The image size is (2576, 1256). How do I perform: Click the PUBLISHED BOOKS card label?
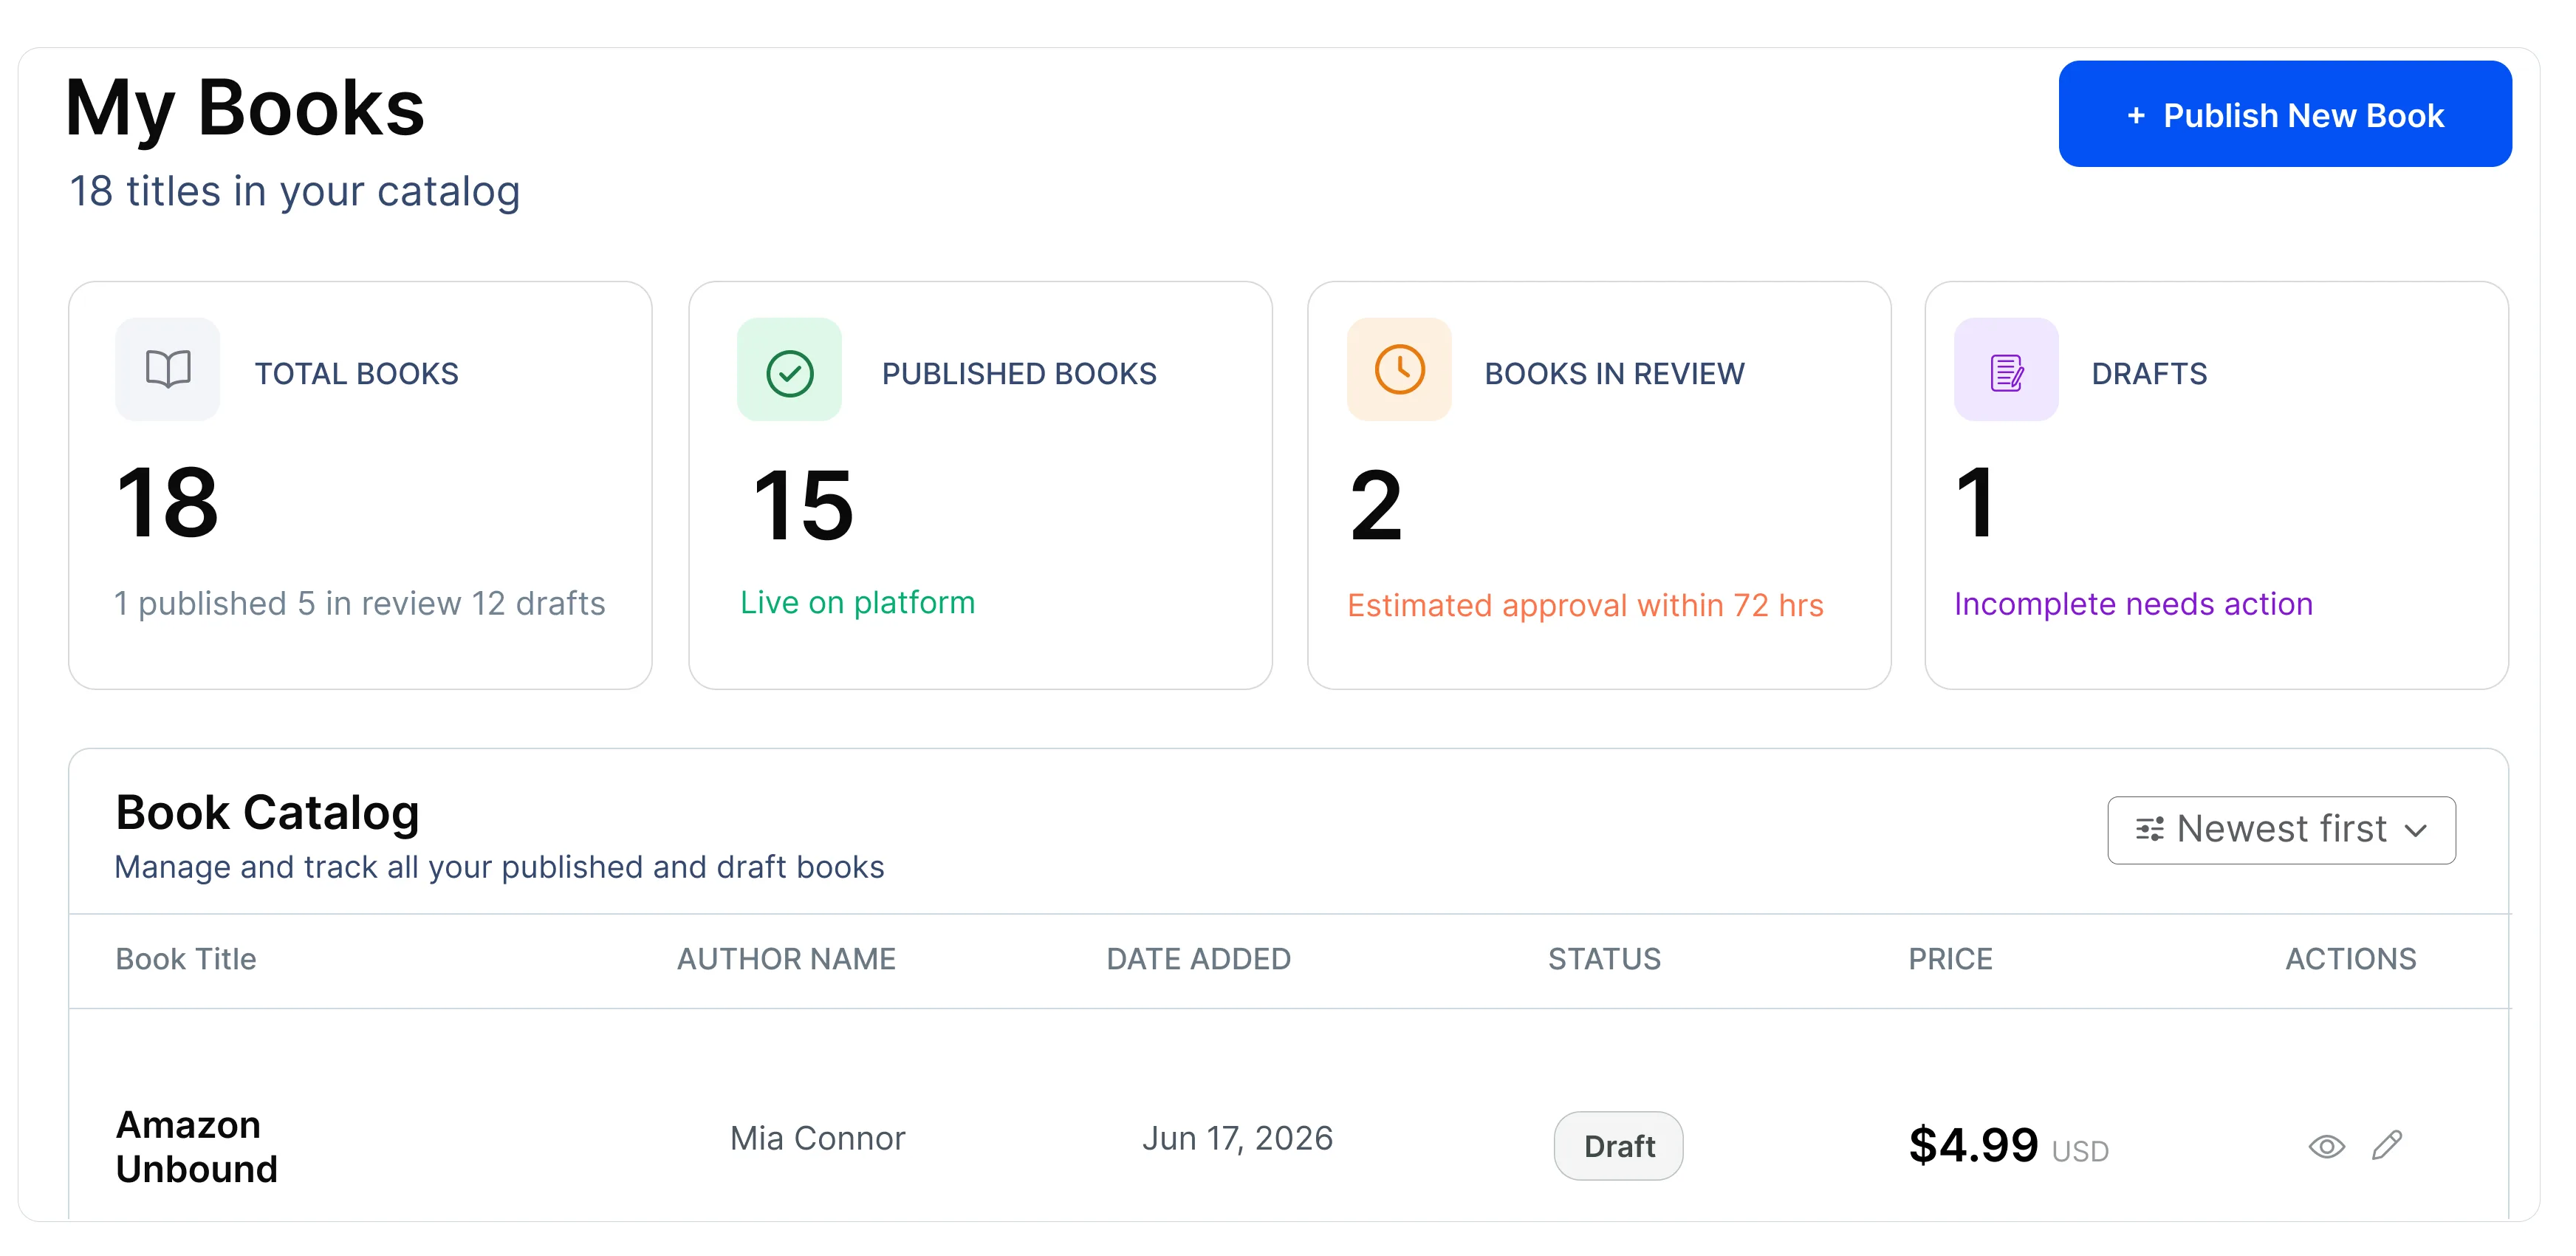1019,374
